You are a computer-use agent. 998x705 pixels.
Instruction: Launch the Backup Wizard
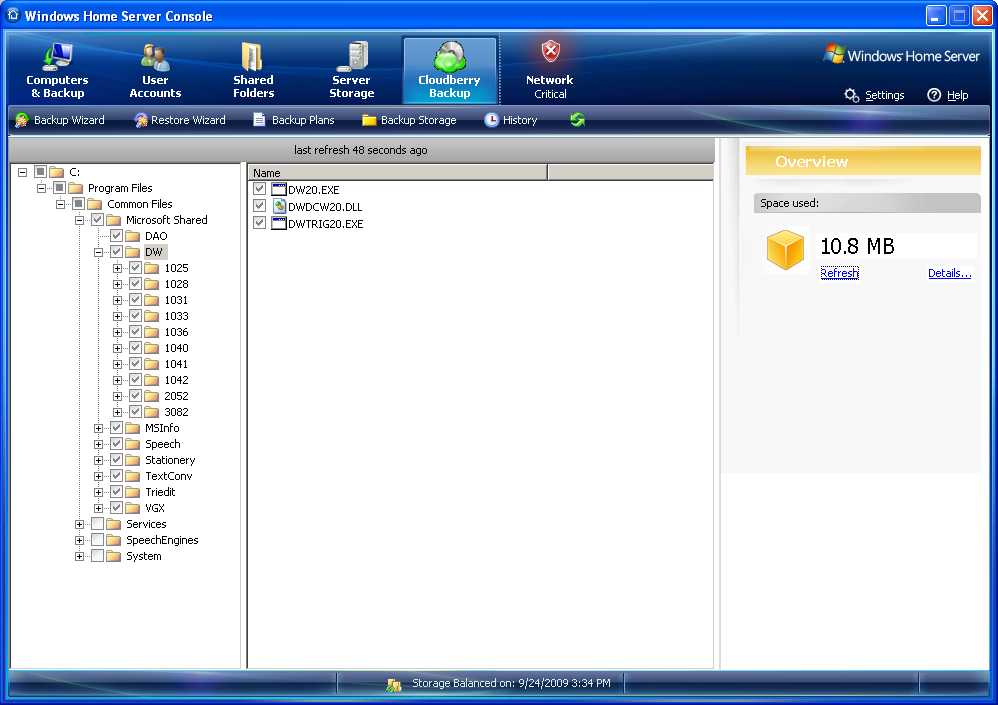60,120
